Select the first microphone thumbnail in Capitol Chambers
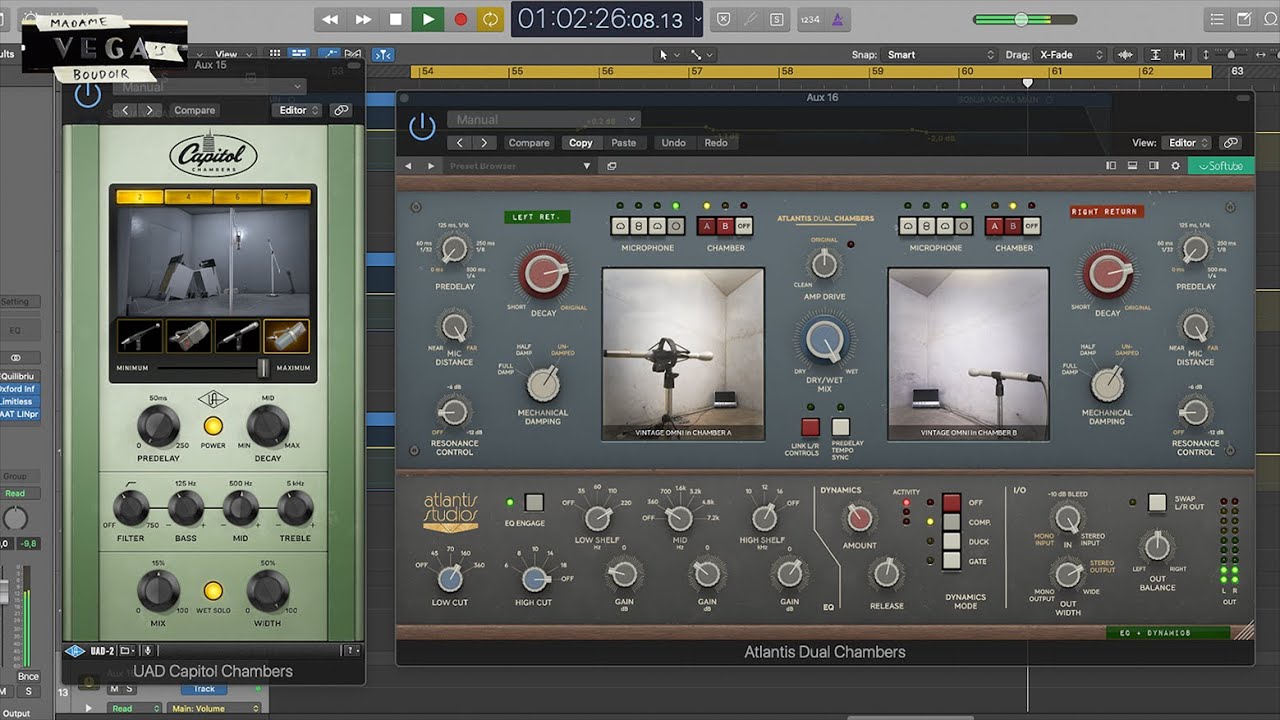This screenshot has height=720, width=1280. tap(139, 336)
